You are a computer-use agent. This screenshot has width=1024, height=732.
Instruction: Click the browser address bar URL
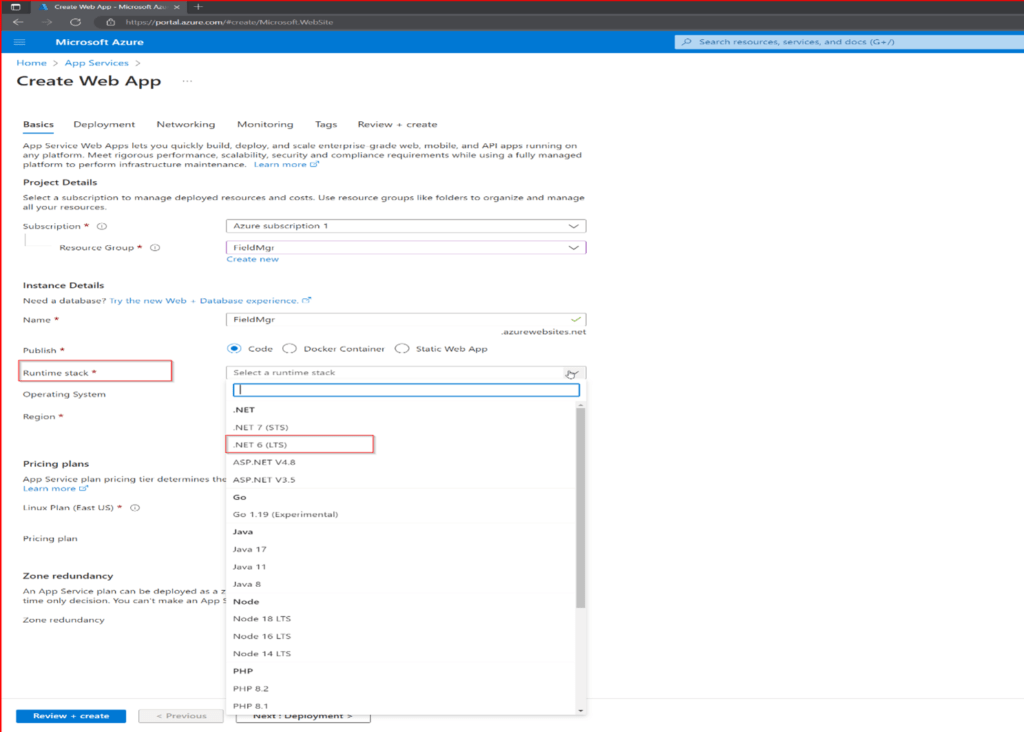[x=229, y=22]
